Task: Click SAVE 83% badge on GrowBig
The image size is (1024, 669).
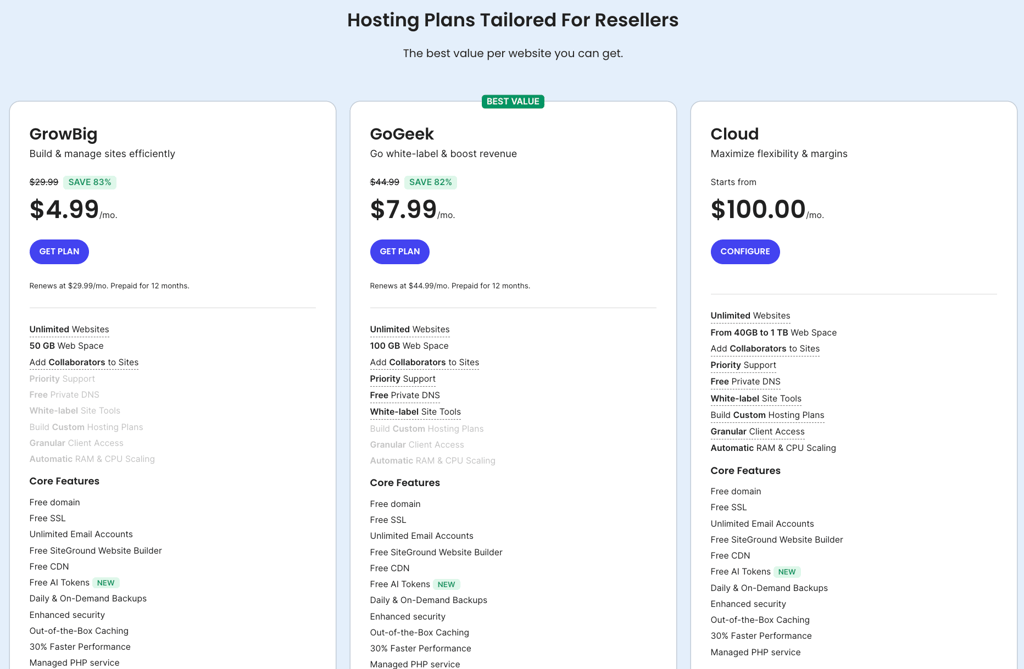Action: tap(90, 182)
